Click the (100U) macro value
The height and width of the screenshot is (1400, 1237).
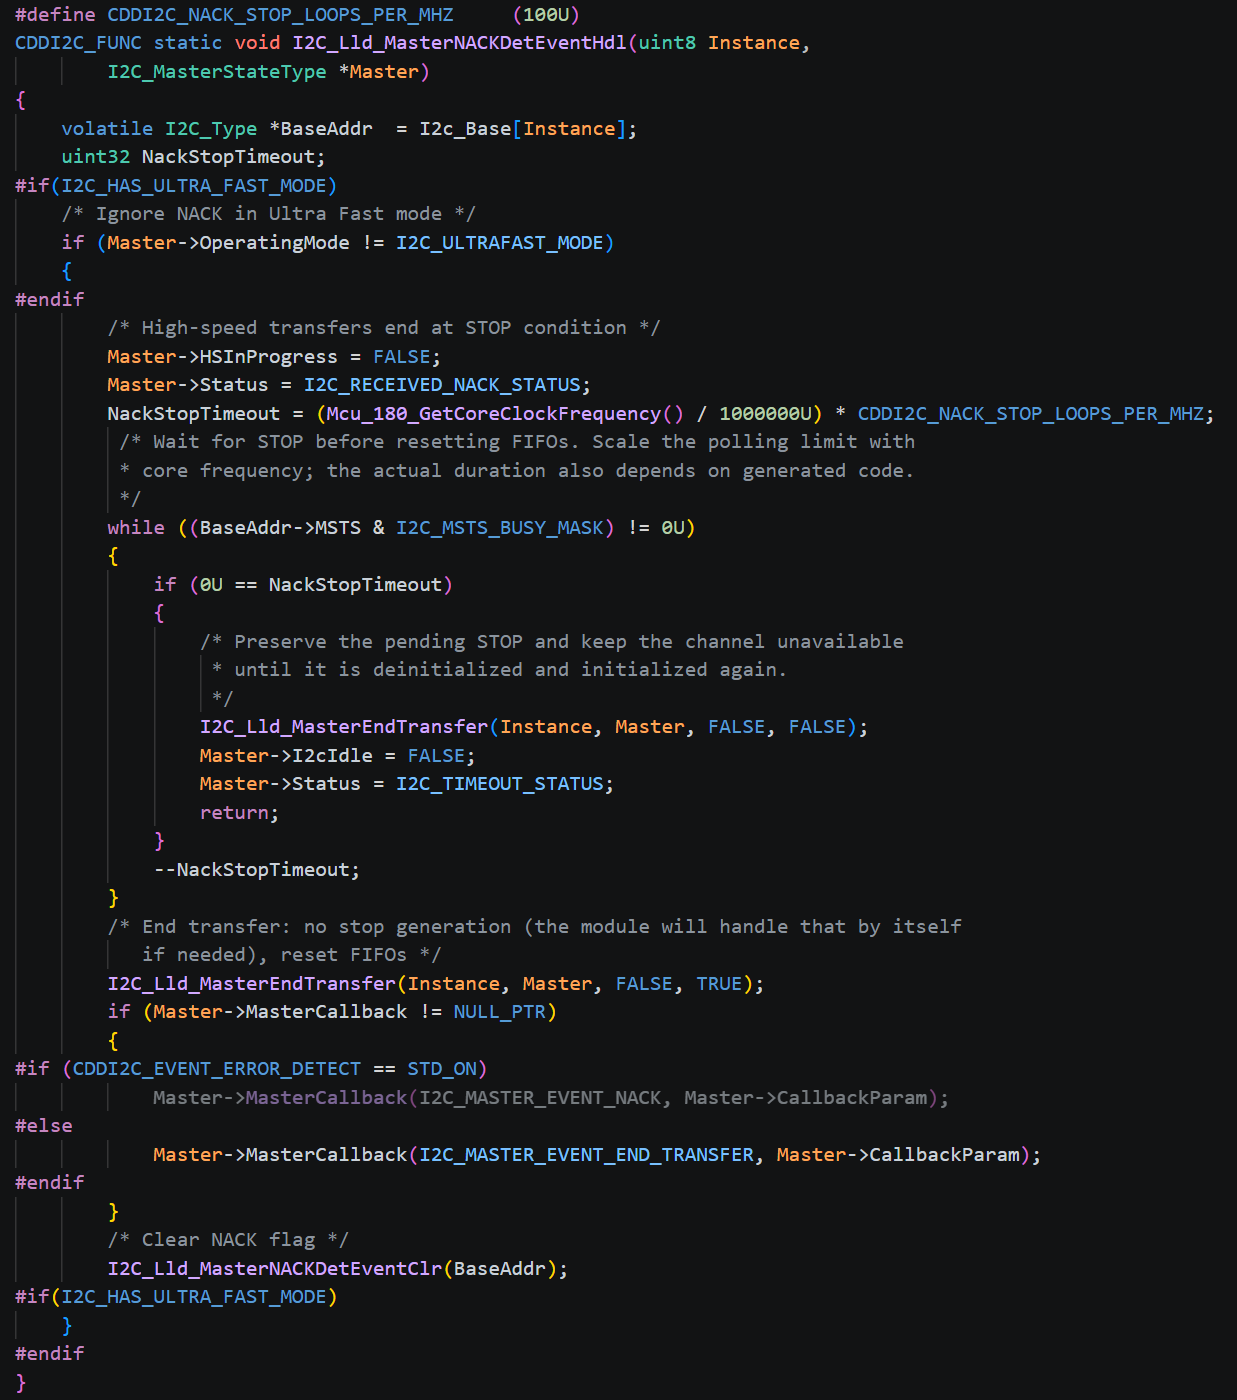[x=546, y=15]
